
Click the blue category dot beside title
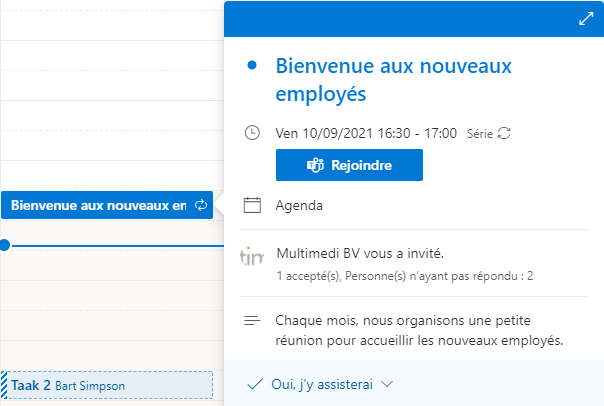[252, 65]
